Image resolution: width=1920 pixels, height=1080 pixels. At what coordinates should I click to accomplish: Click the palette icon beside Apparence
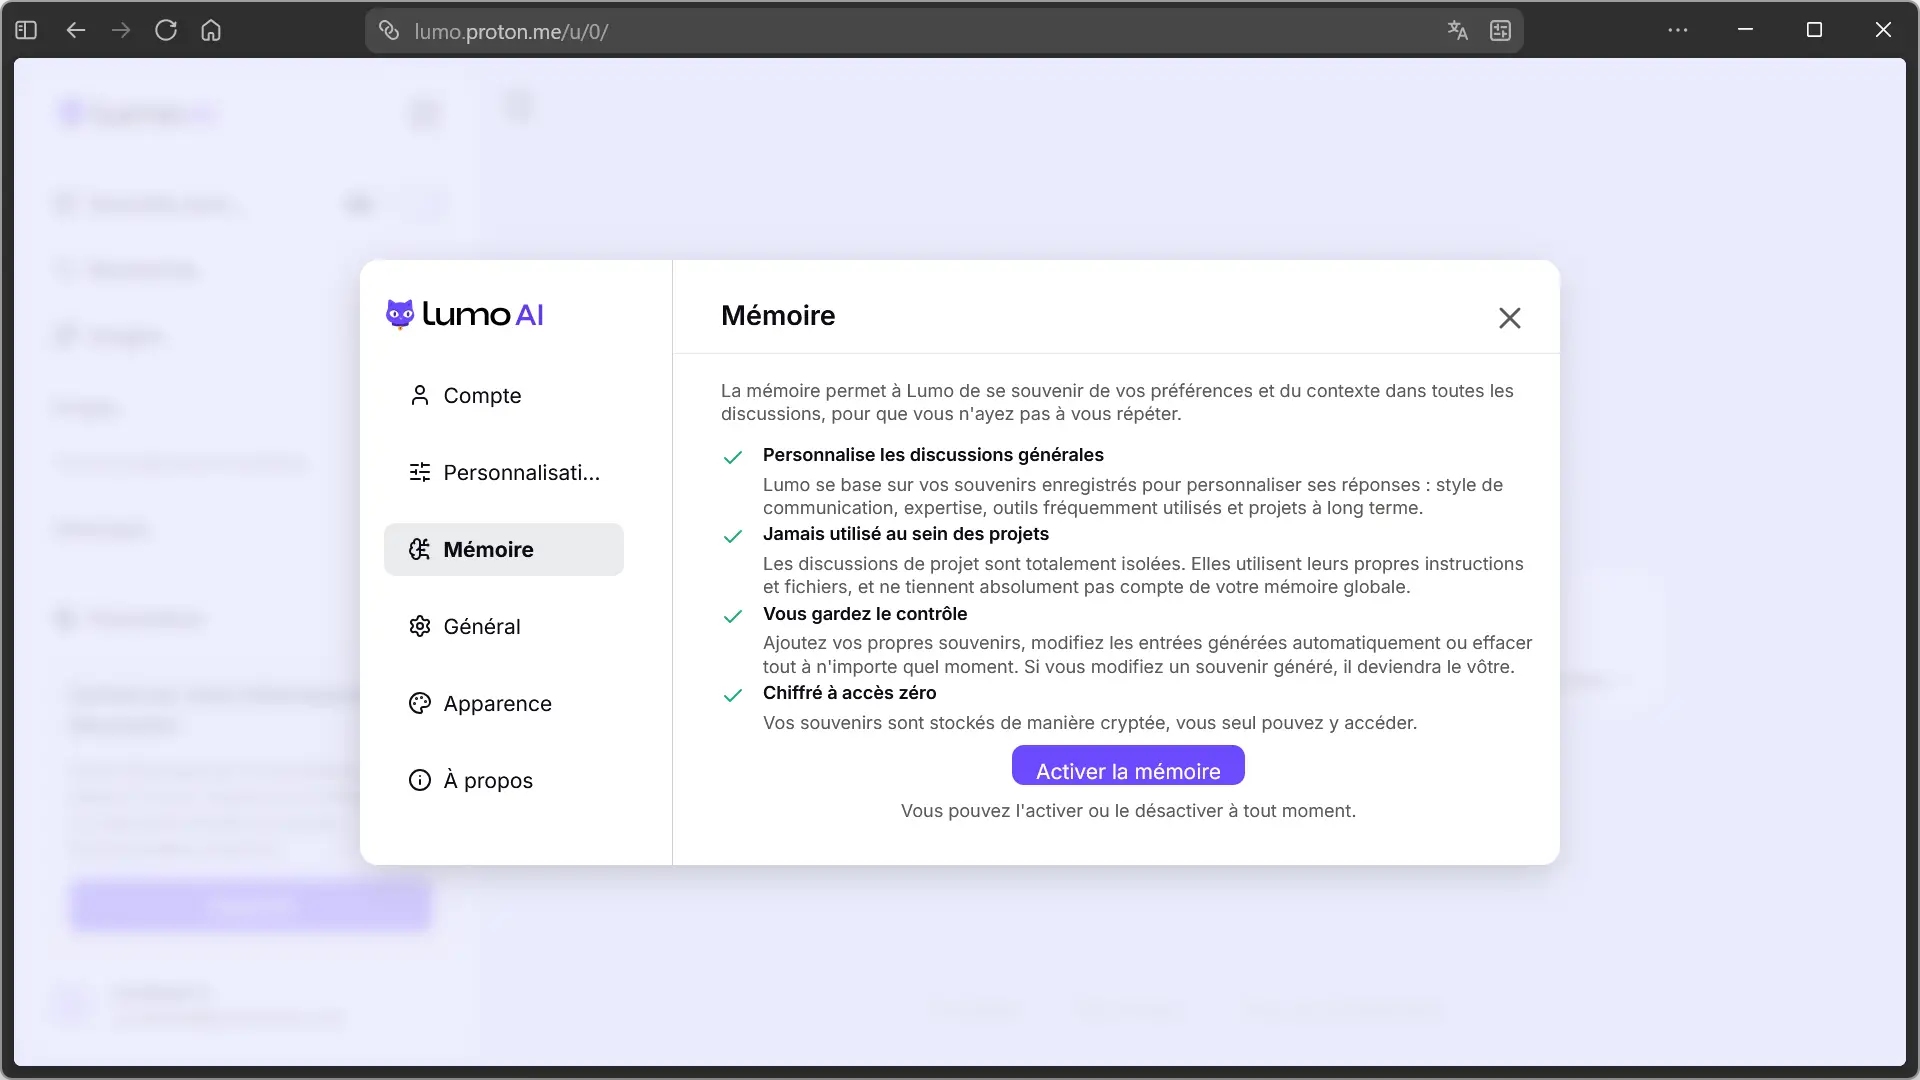click(x=420, y=703)
